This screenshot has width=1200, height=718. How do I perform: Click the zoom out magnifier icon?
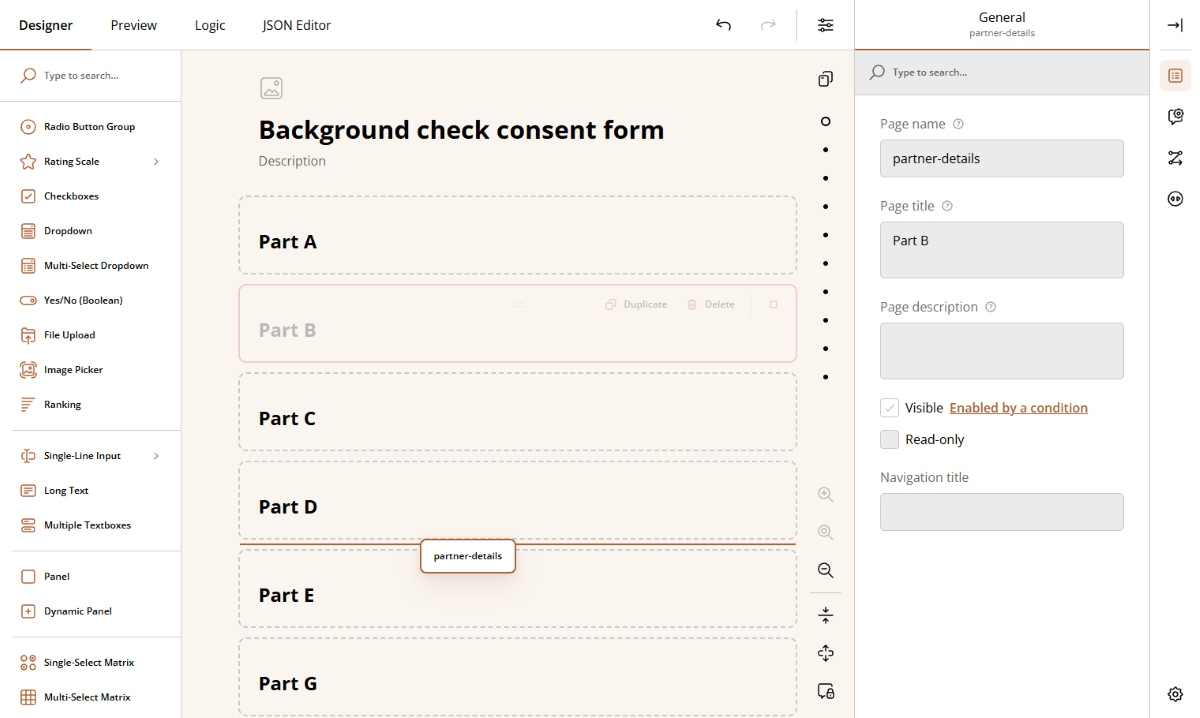(x=825, y=570)
